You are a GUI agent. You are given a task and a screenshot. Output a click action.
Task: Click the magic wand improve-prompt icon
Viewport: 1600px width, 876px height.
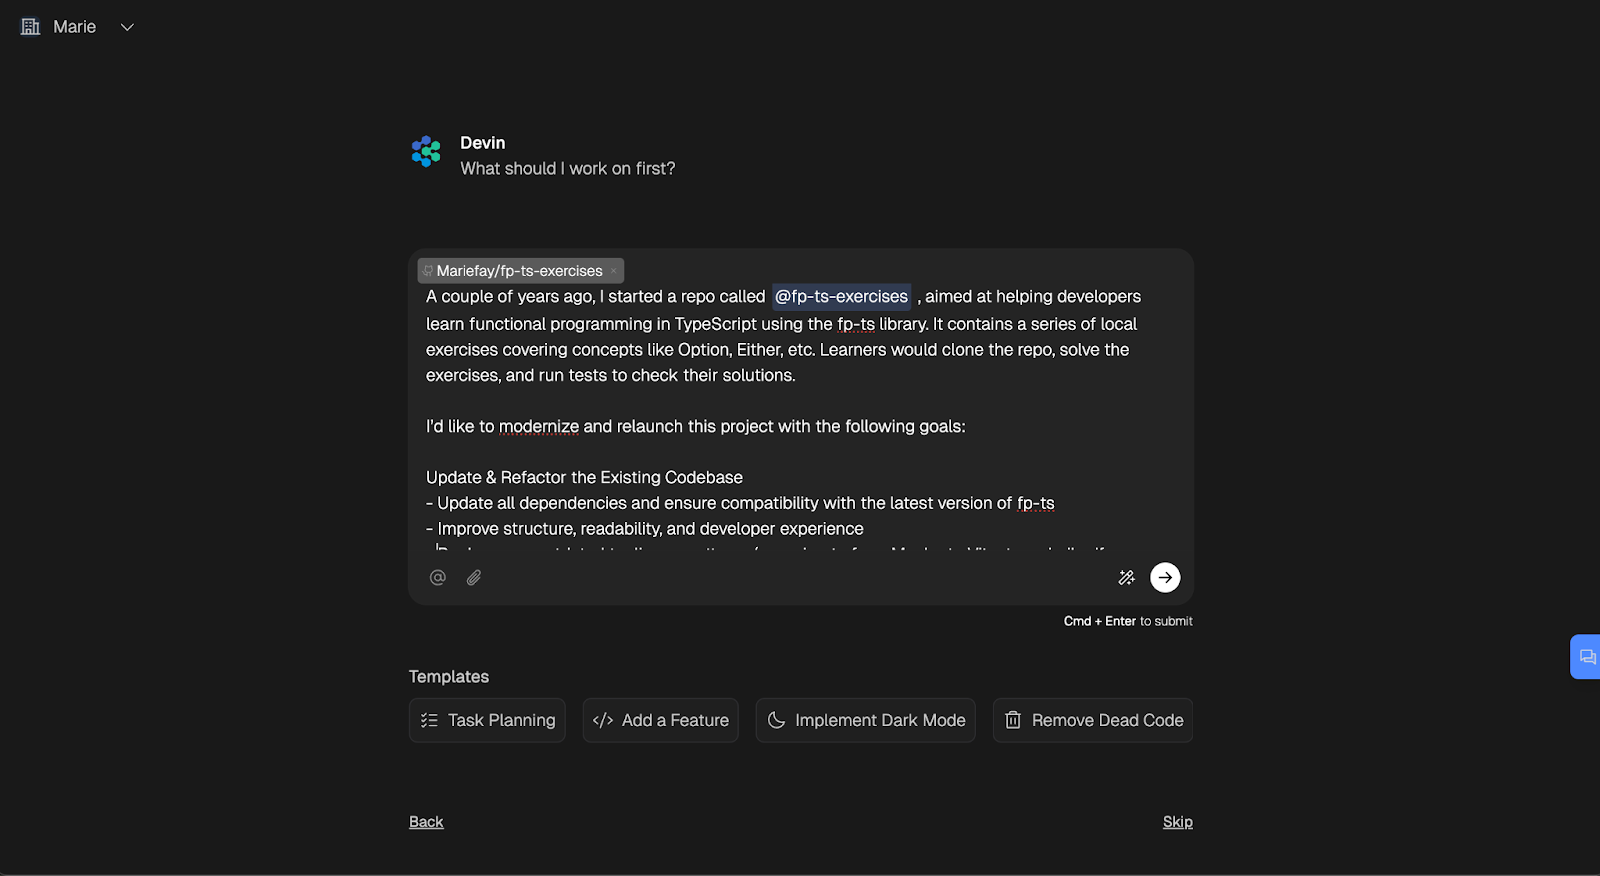[1126, 577]
